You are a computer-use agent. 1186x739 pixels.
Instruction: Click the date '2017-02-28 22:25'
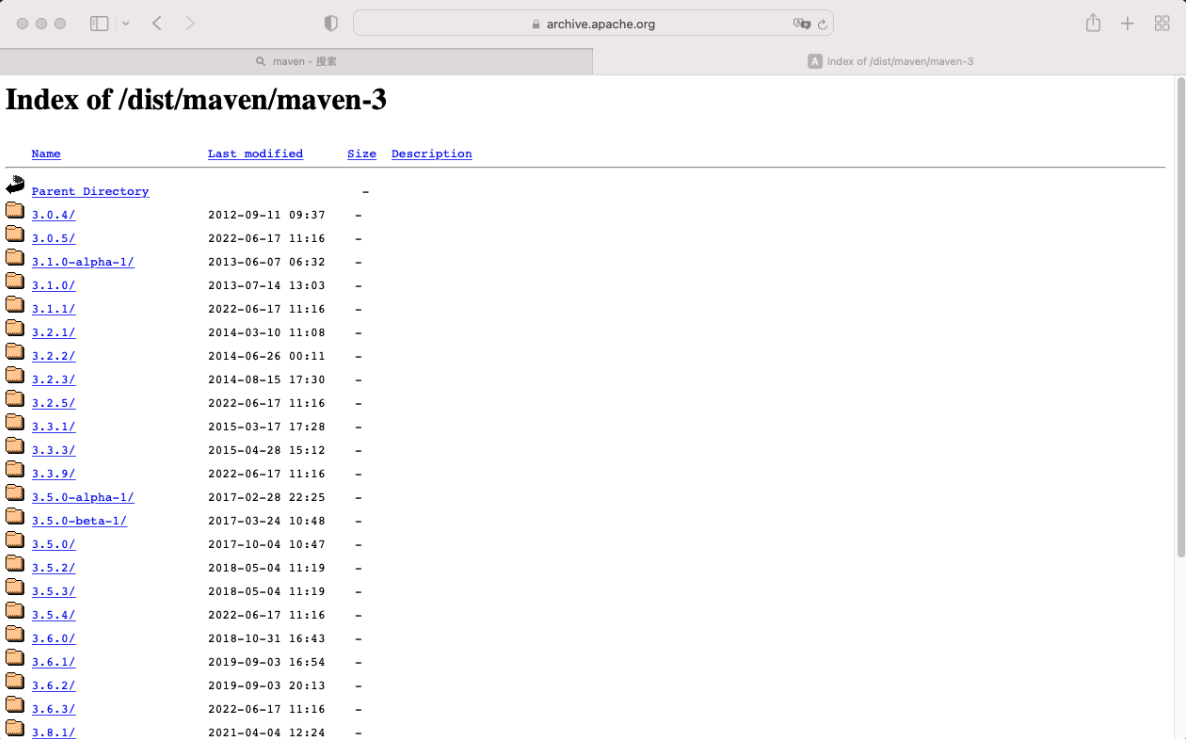pyautogui.click(x=266, y=497)
